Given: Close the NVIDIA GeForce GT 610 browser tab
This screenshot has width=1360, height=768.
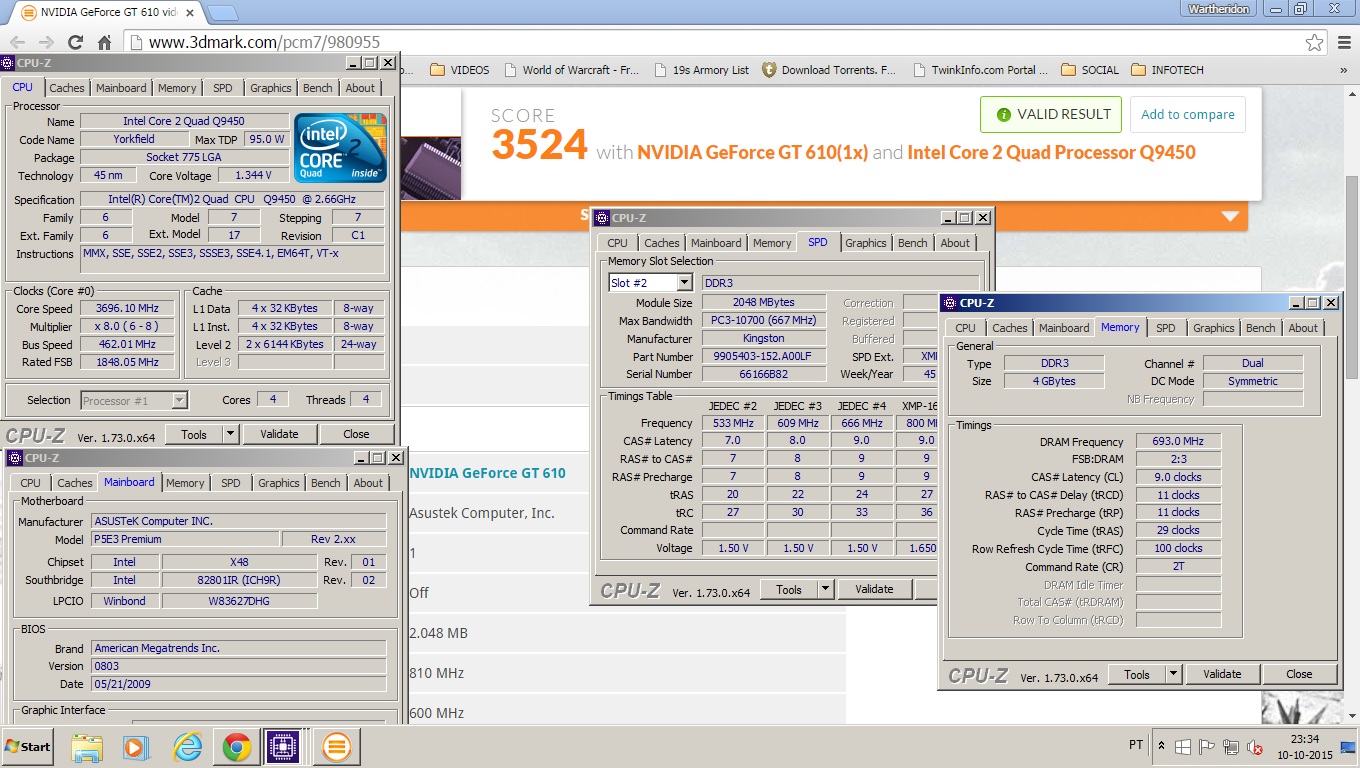Looking at the screenshot, I should click(190, 14).
